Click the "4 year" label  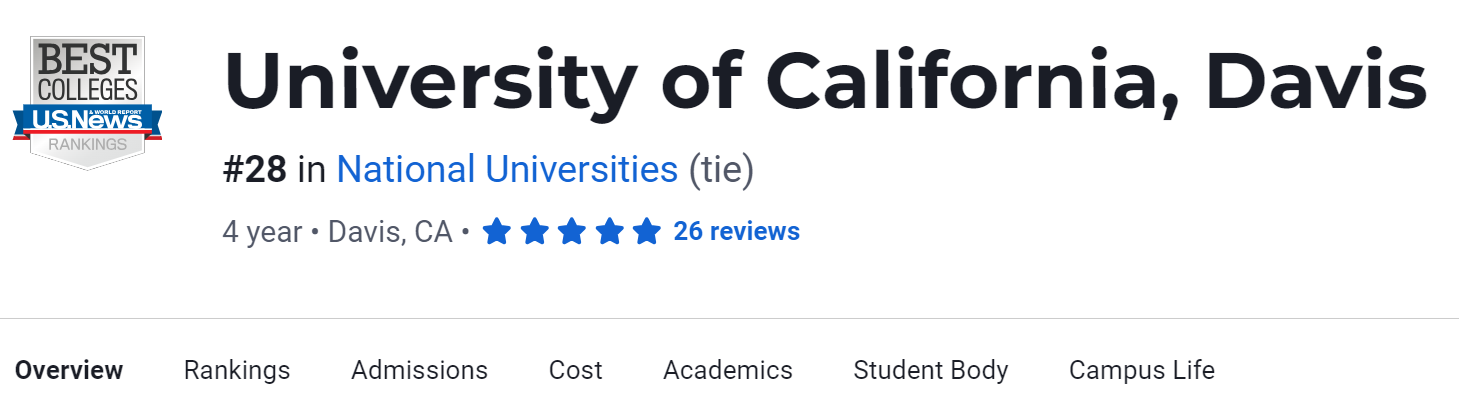[x=262, y=232]
